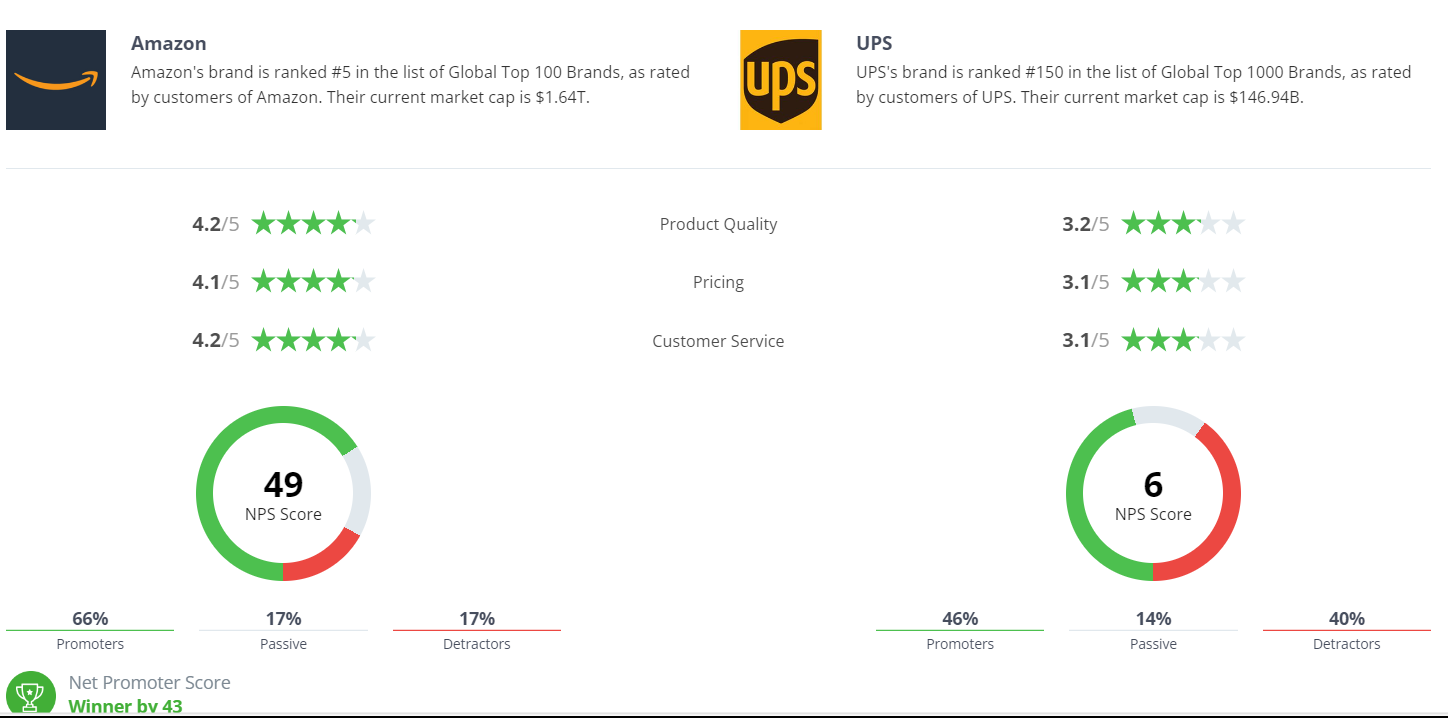Click Amazon's Pricing star rating
The image size is (1448, 718).
pos(313,282)
